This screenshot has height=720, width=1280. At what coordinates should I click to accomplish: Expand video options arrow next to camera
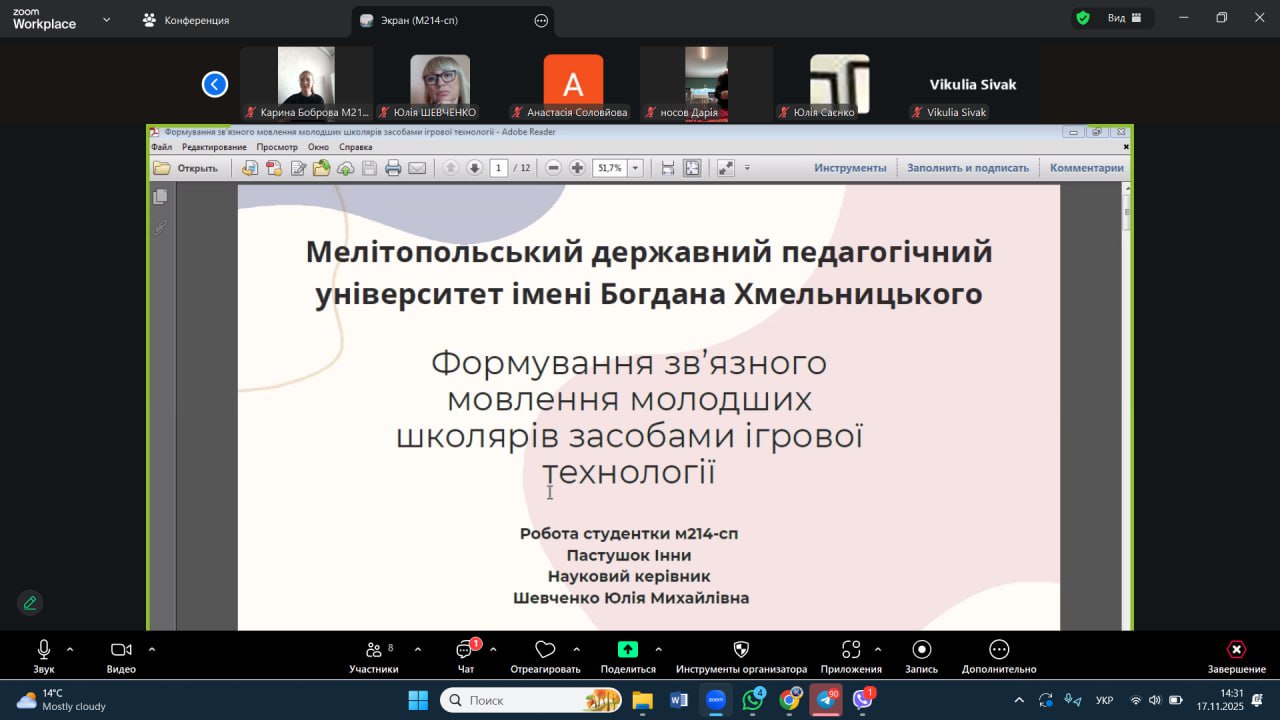[152, 649]
